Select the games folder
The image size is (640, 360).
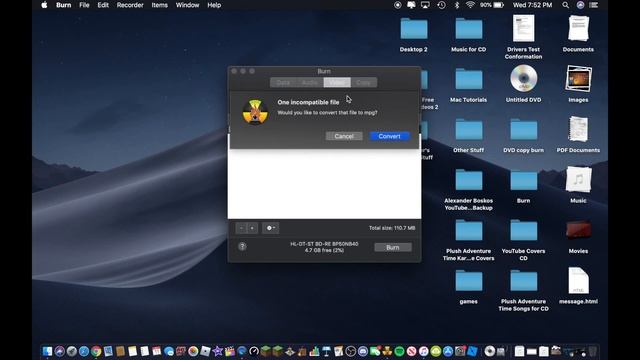tap(469, 281)
